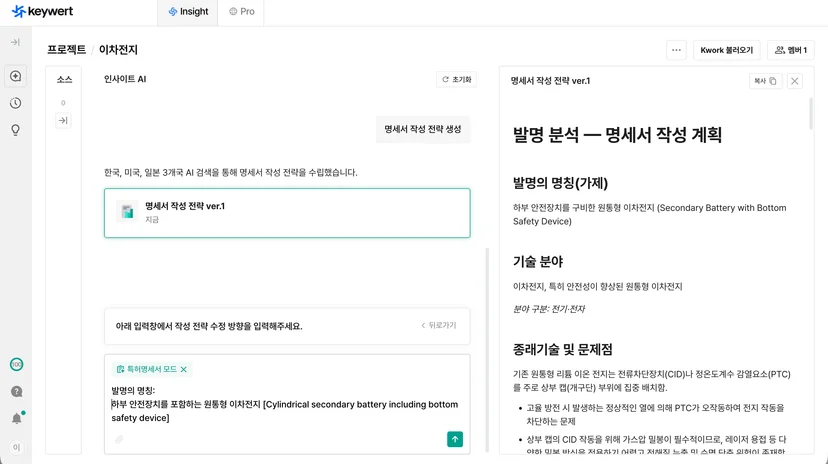Copy the strategy with the 복사 button

pyautogui.click(x=765, y=81)
